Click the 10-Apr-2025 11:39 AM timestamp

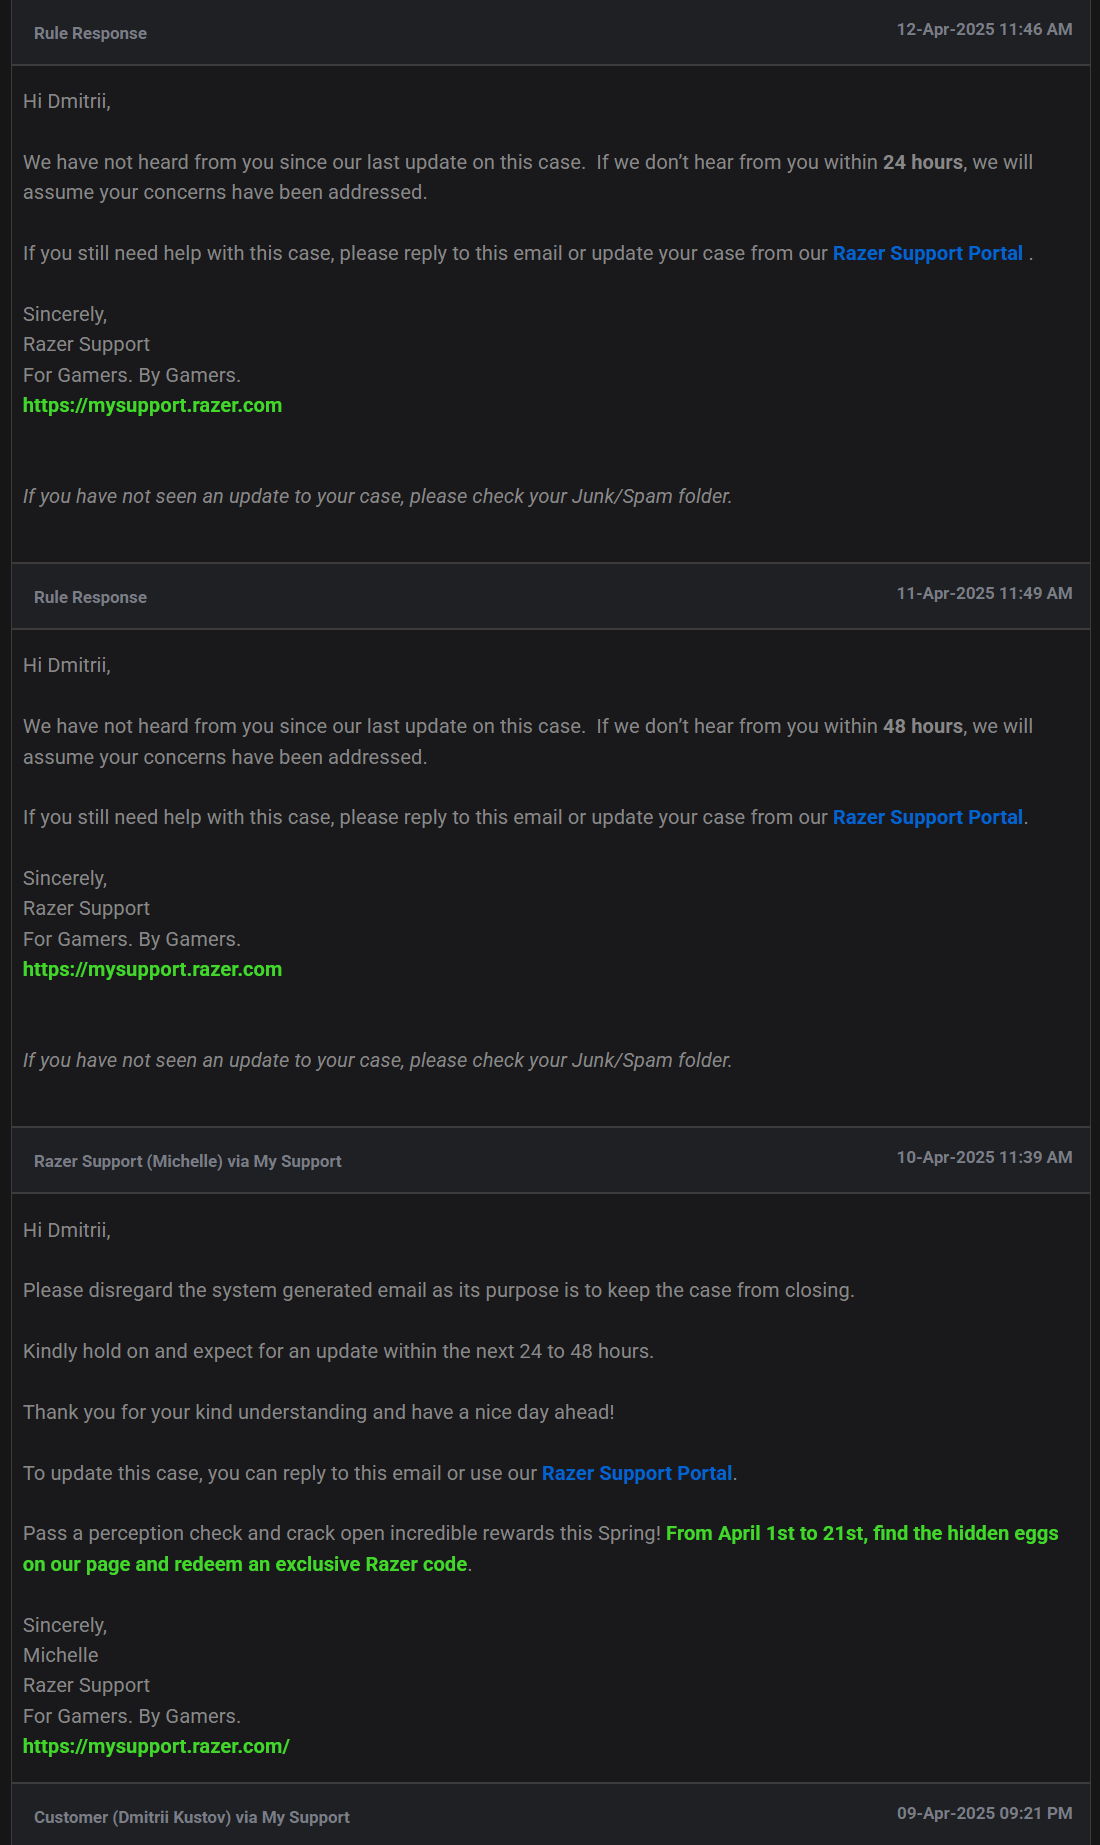pyautogui.click(x=984, y=1157)
